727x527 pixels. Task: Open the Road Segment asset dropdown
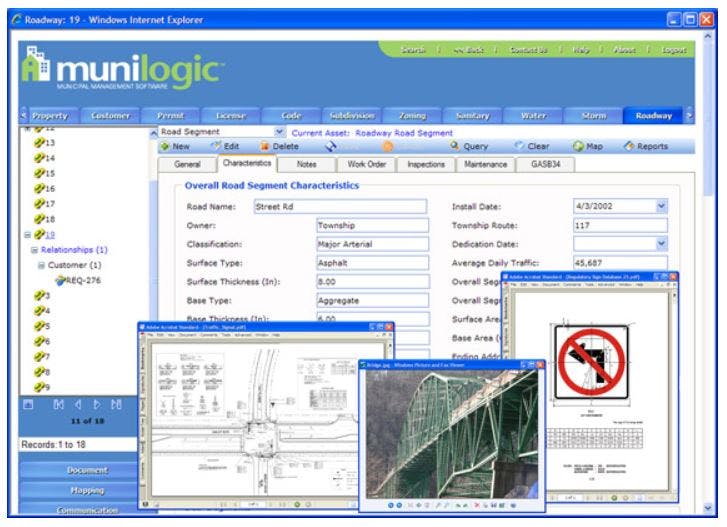280,132
